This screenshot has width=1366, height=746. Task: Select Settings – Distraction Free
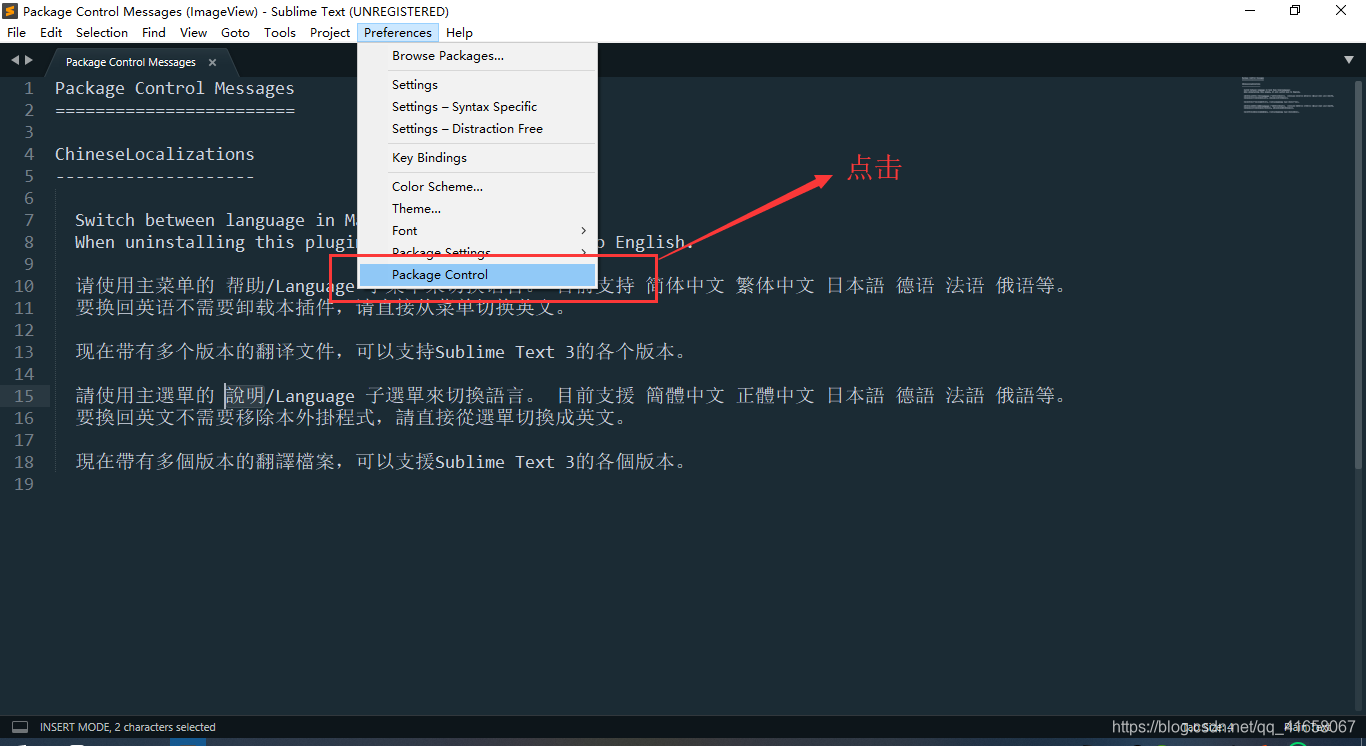pos(477,129)
